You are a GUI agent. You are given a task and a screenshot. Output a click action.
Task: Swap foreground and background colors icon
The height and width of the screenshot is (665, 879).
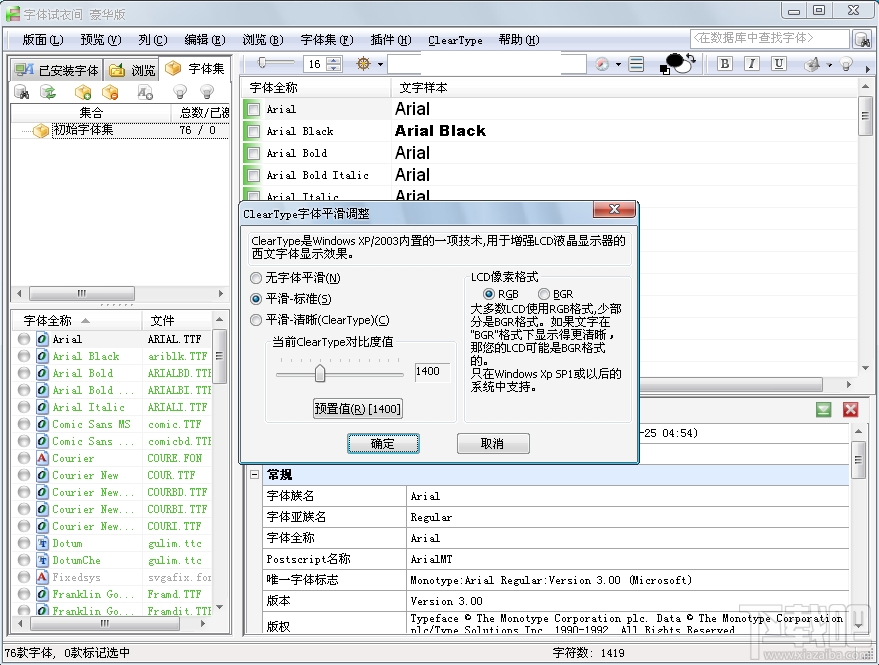tap(691, 58)
